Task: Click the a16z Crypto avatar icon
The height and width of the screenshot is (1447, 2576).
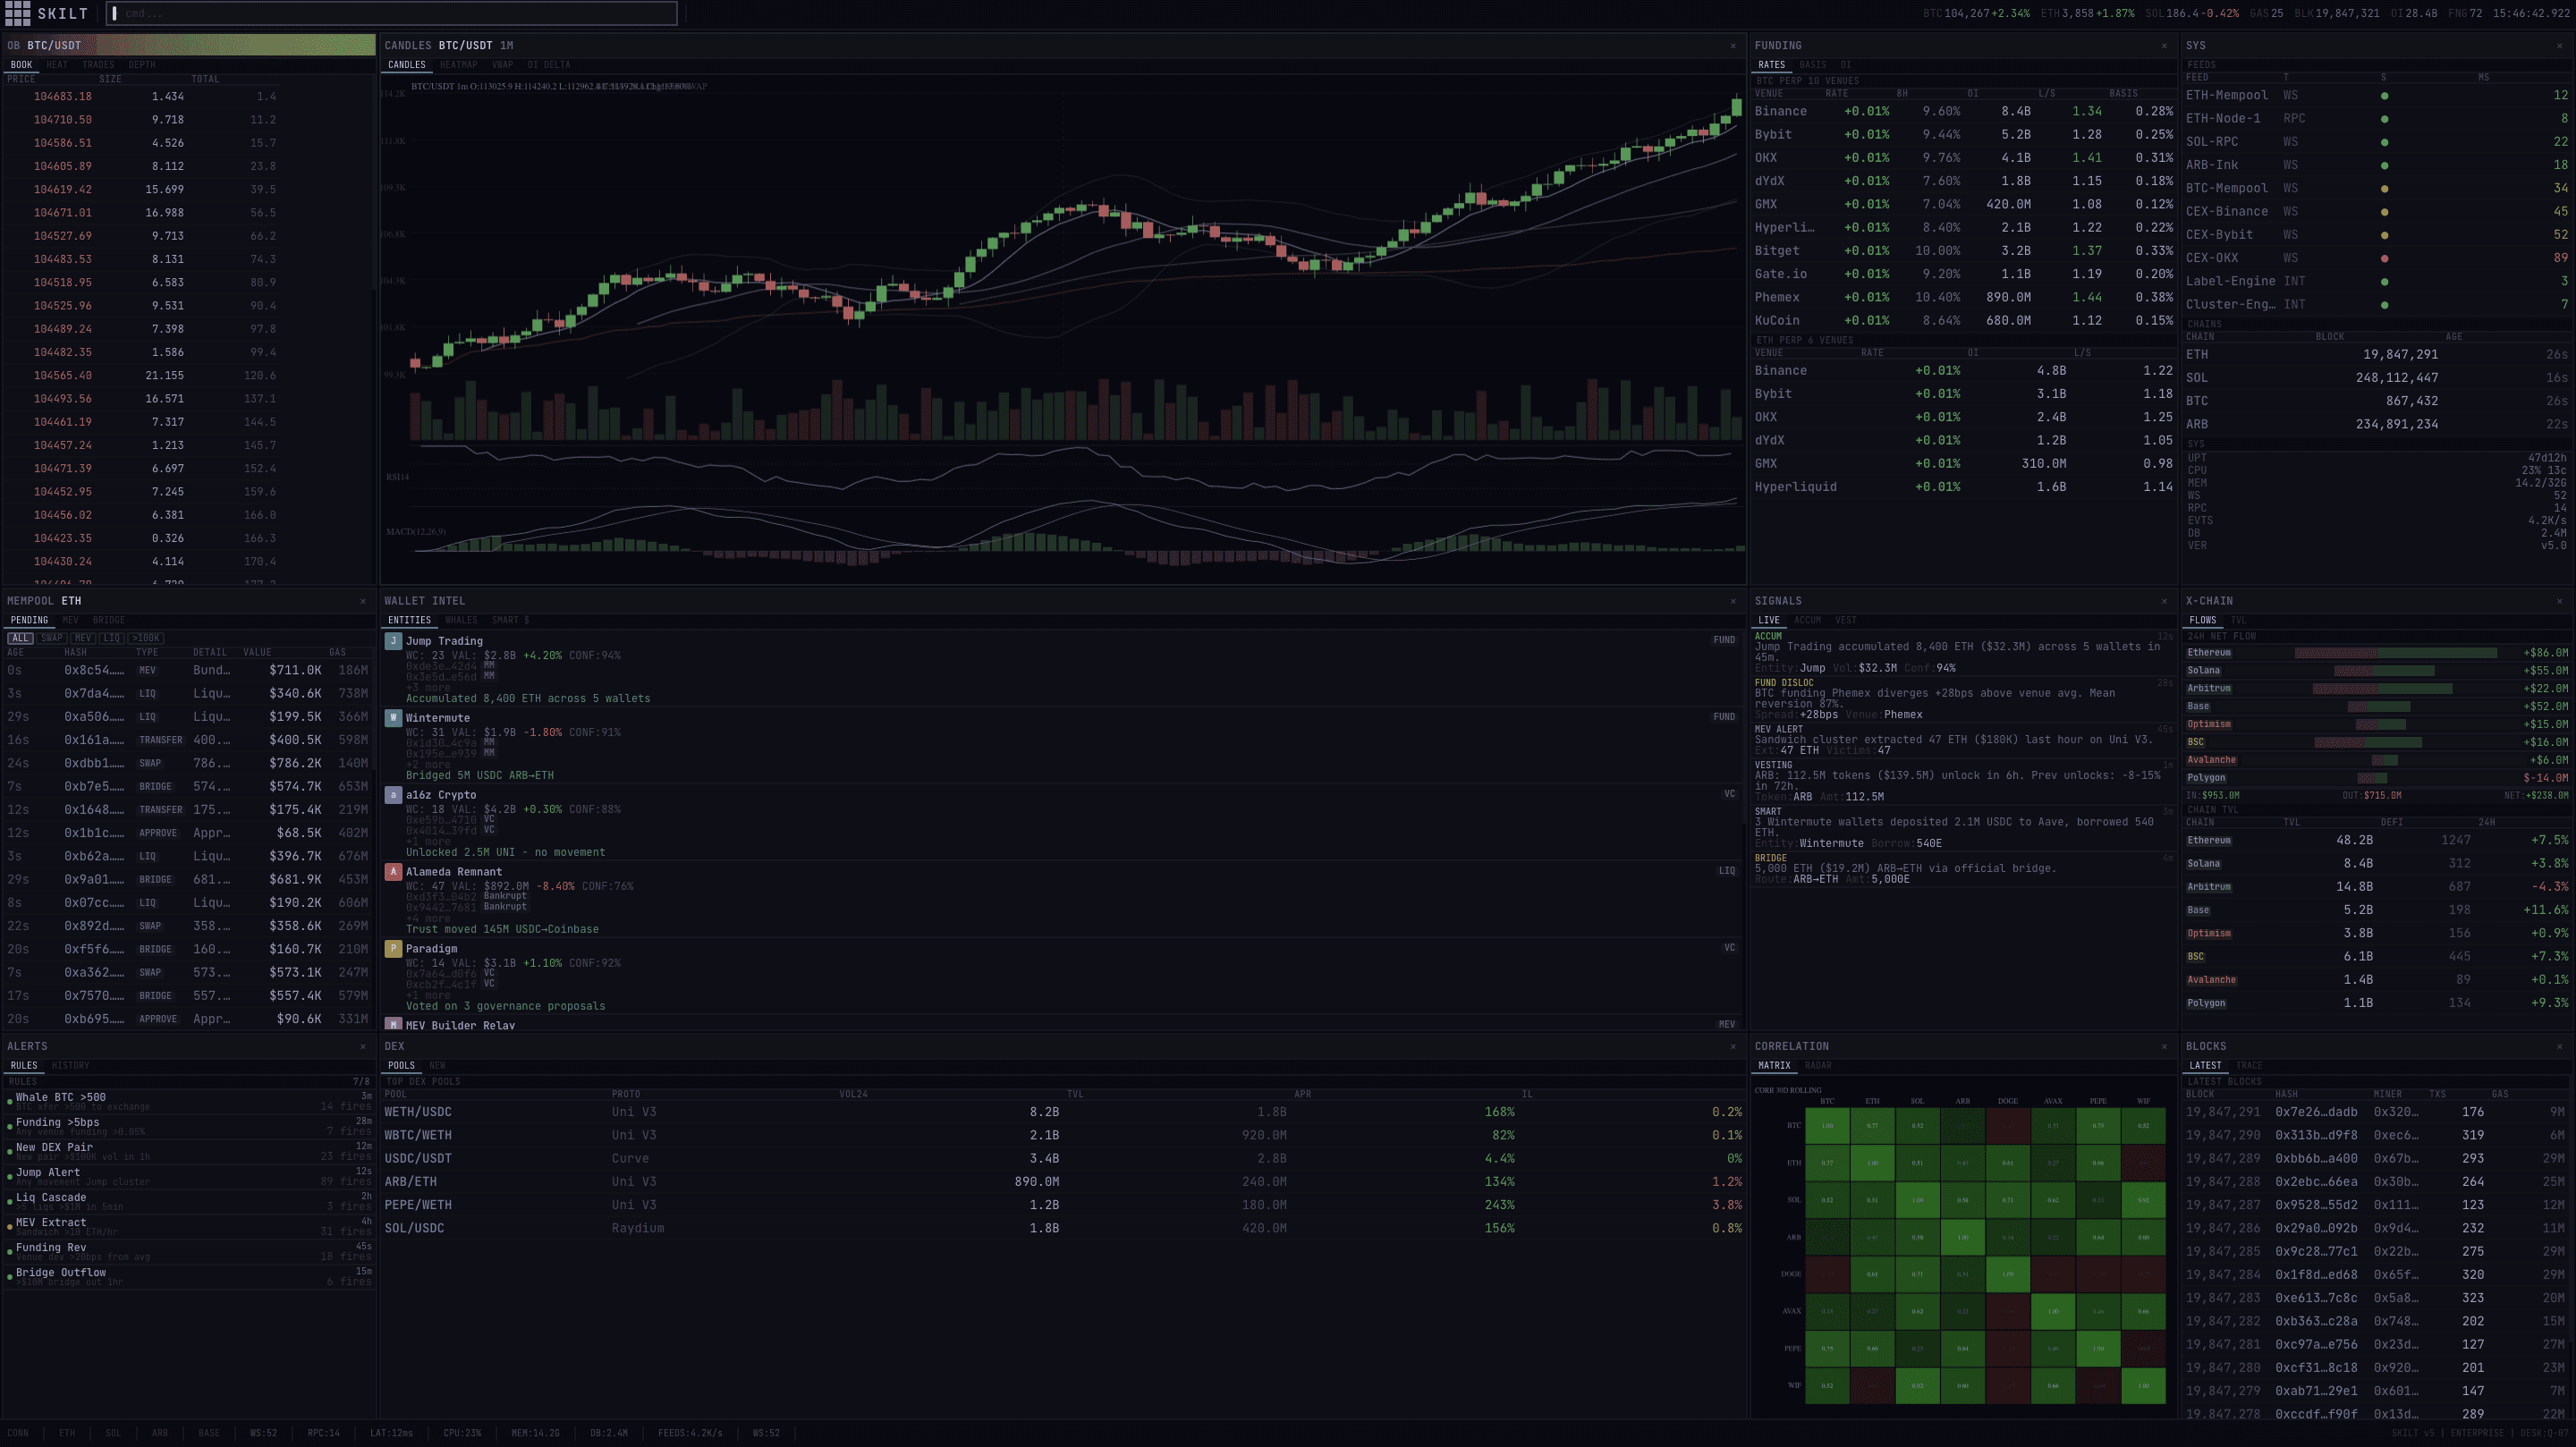Action: pyautogui.click(x=393, y=795)
